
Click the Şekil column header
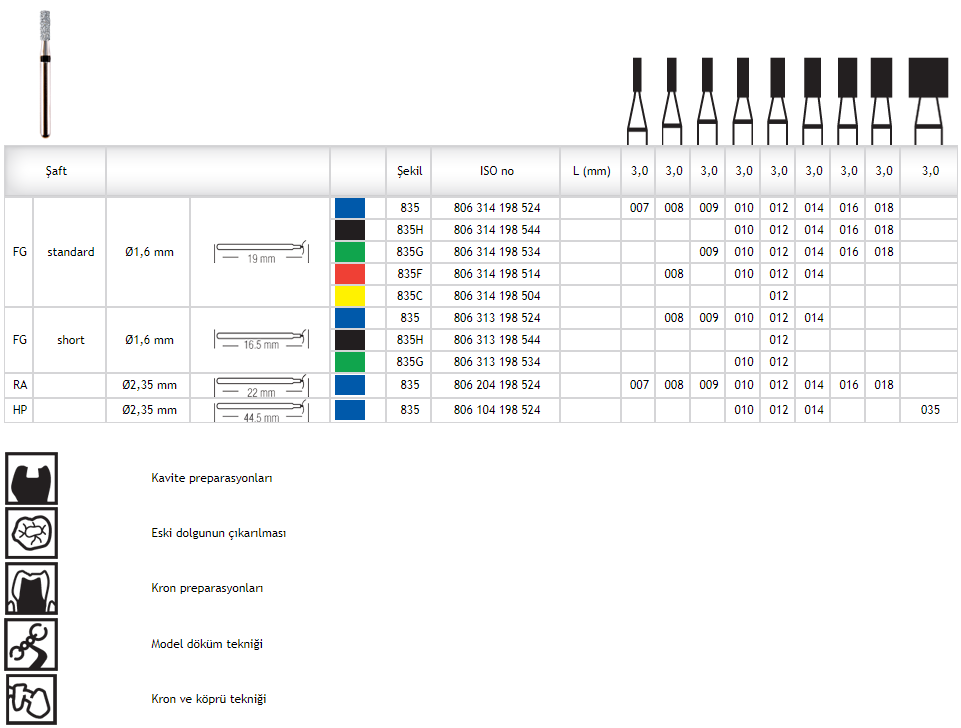pyautogui.click(x=408, y=171)
